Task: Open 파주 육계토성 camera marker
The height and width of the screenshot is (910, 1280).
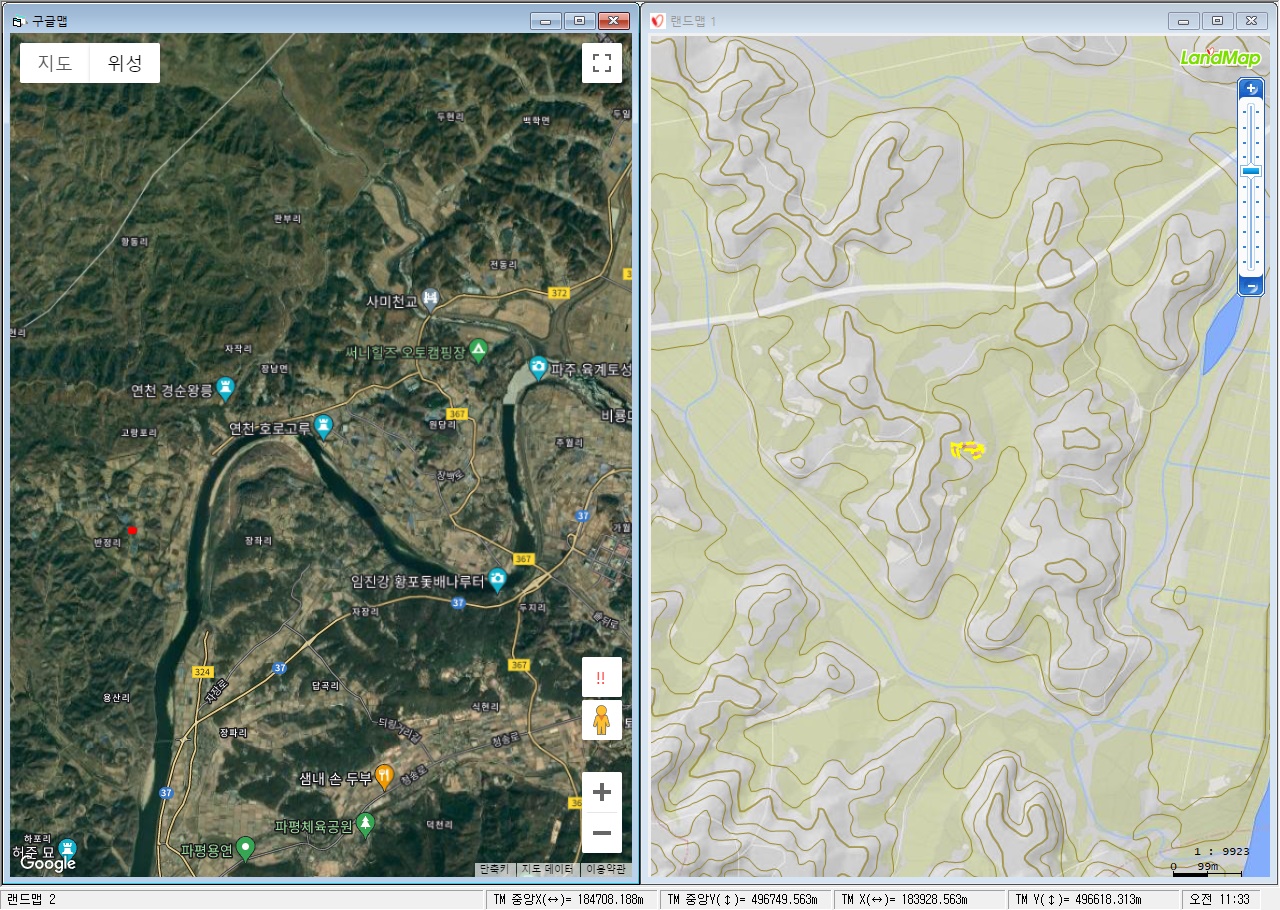Action: tap(538, 368)
